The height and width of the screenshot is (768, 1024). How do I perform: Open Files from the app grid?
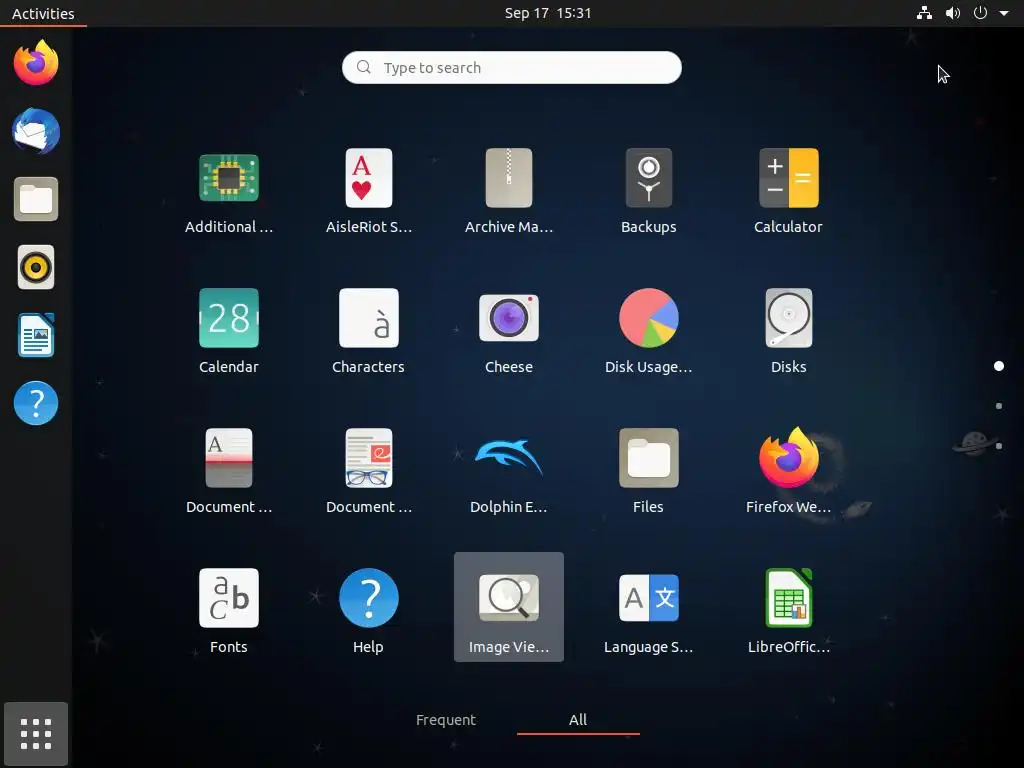(x=648, y=472)
